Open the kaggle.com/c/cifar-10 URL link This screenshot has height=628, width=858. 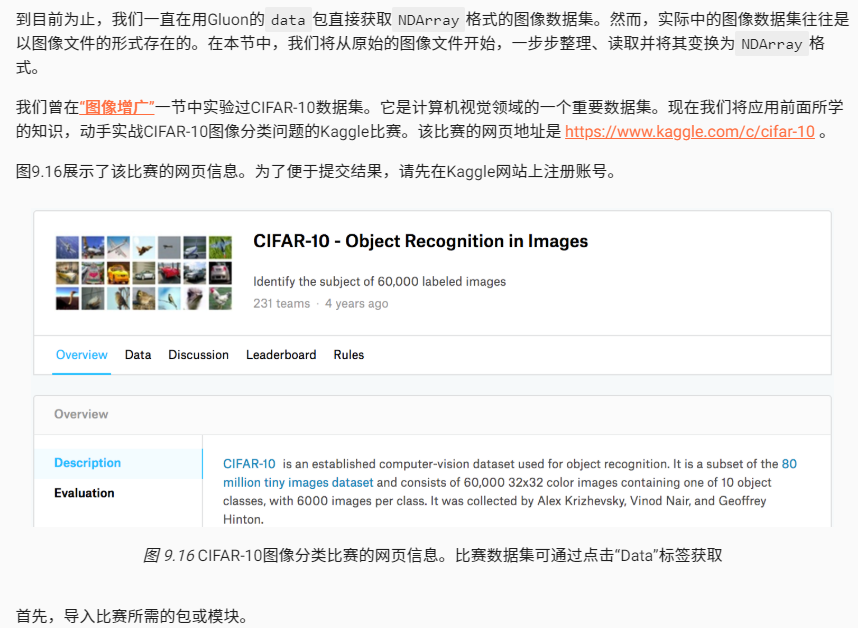(x=689, y=131)
